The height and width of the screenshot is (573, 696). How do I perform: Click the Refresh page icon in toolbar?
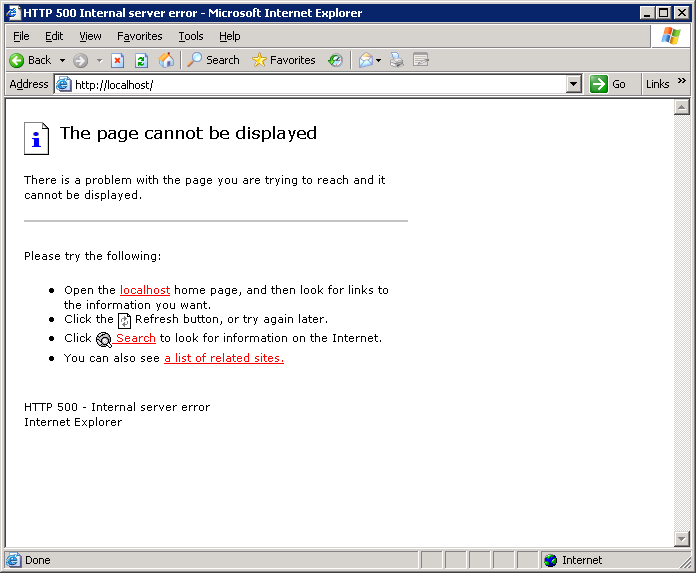tap(141, 60)
